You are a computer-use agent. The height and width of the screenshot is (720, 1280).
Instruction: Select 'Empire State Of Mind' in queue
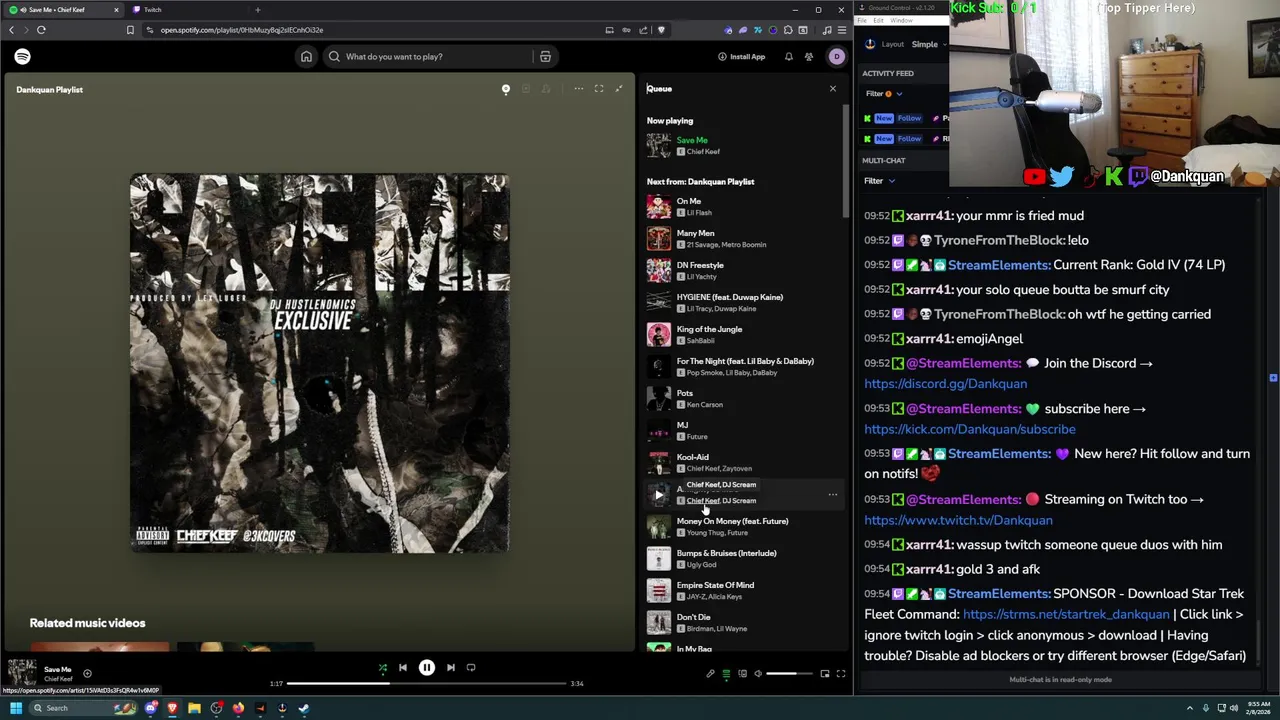point(744,591)
